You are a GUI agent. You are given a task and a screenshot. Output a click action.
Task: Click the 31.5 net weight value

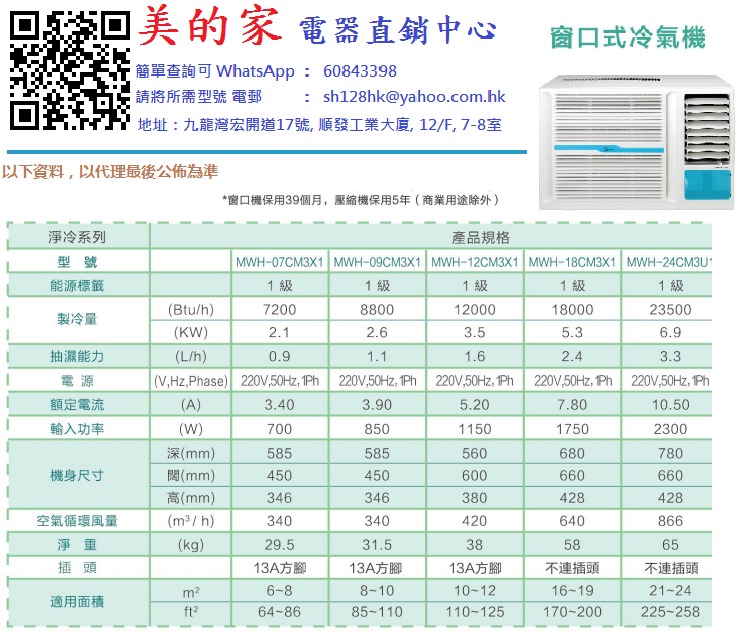click(x=377, y=545)
